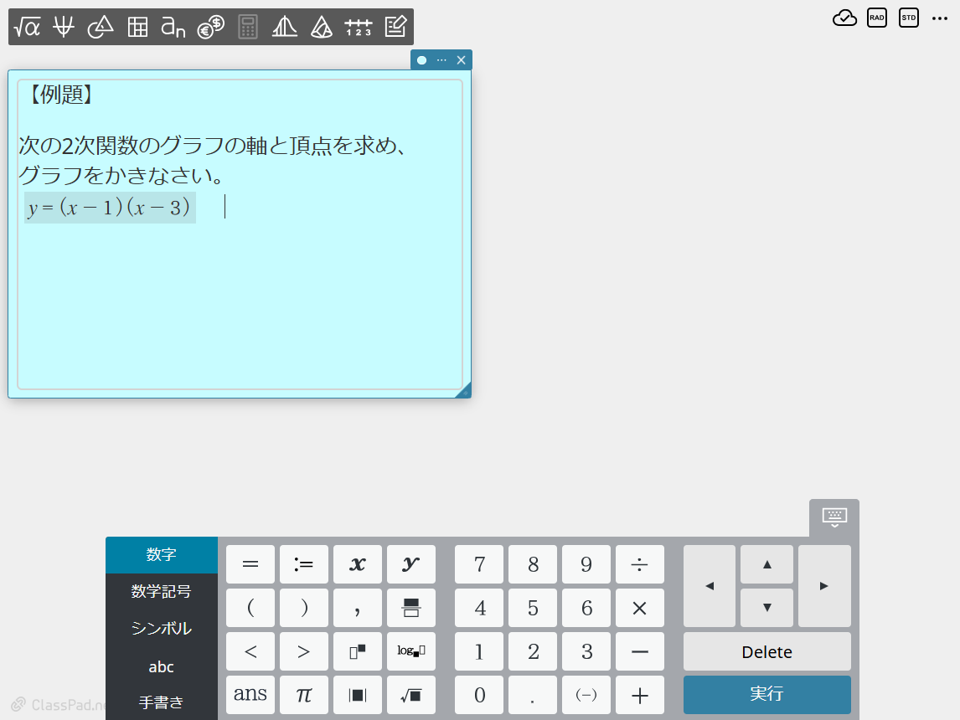This screenshot has height=720, width=960.
Task: Open the top-right overflow menu
Action: [938, 17]
